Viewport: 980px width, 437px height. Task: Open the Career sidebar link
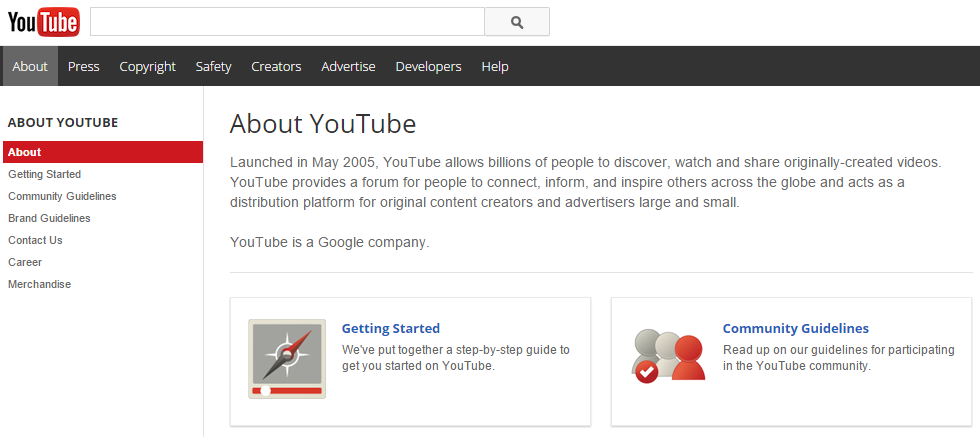[25, 262]
